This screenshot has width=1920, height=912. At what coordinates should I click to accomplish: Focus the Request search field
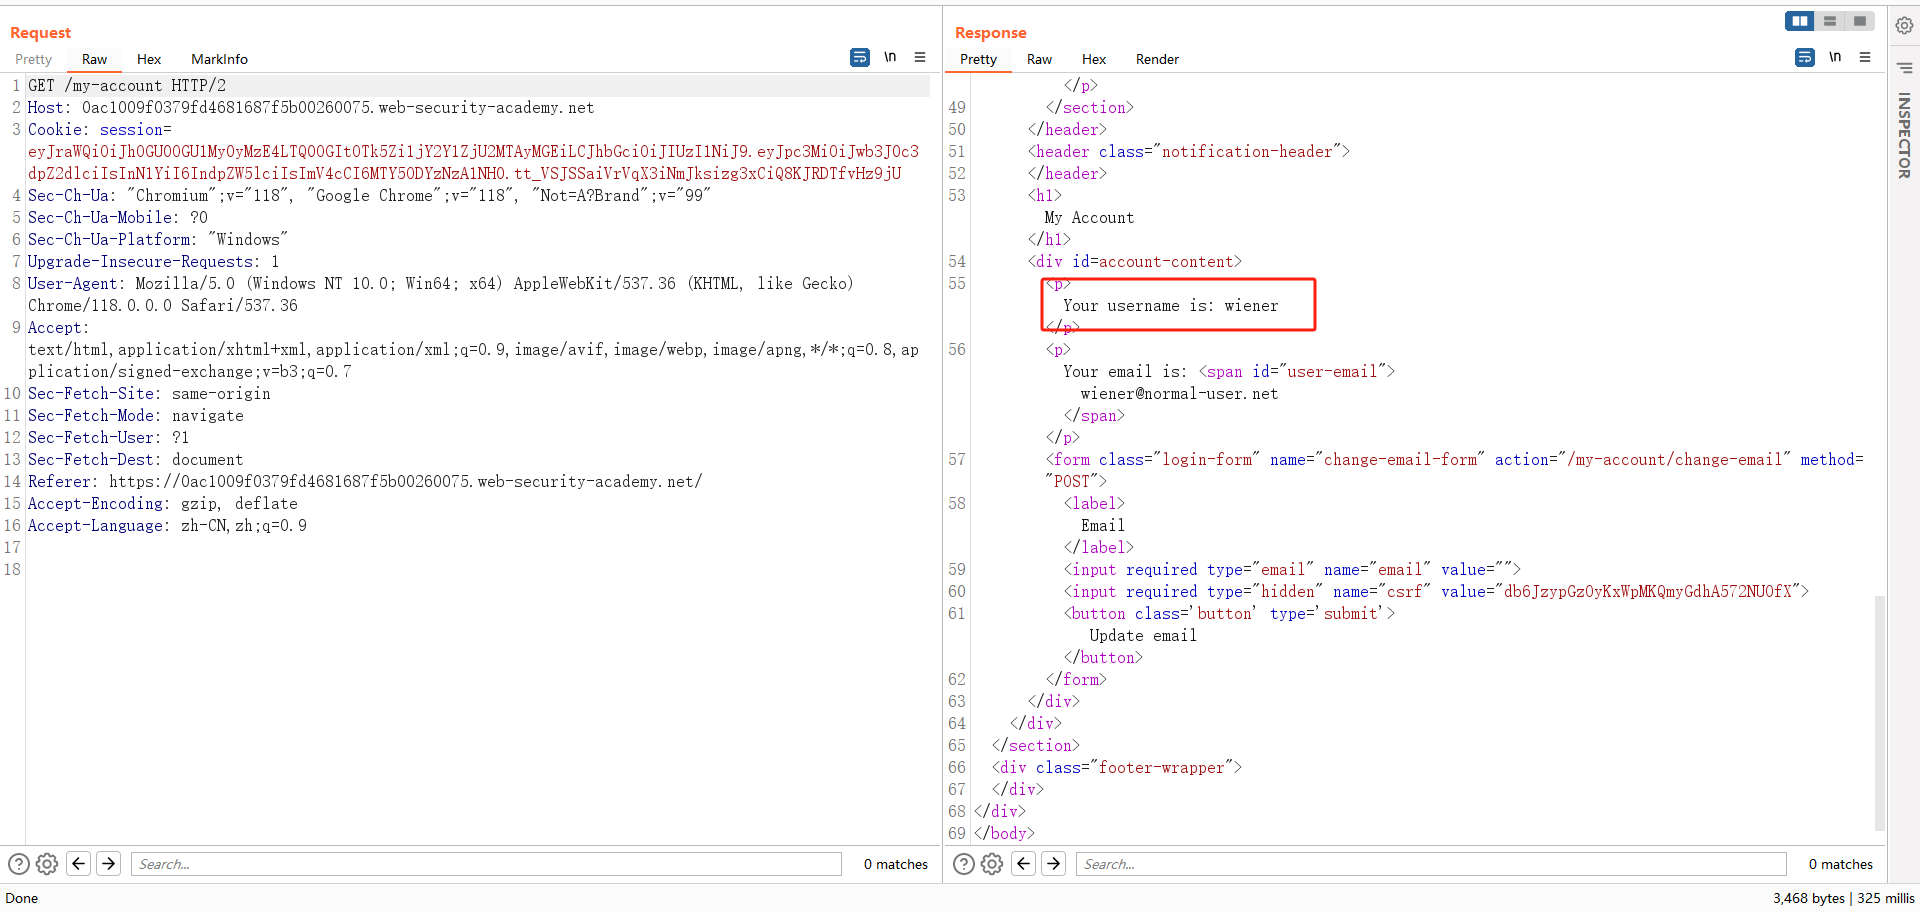486,864
